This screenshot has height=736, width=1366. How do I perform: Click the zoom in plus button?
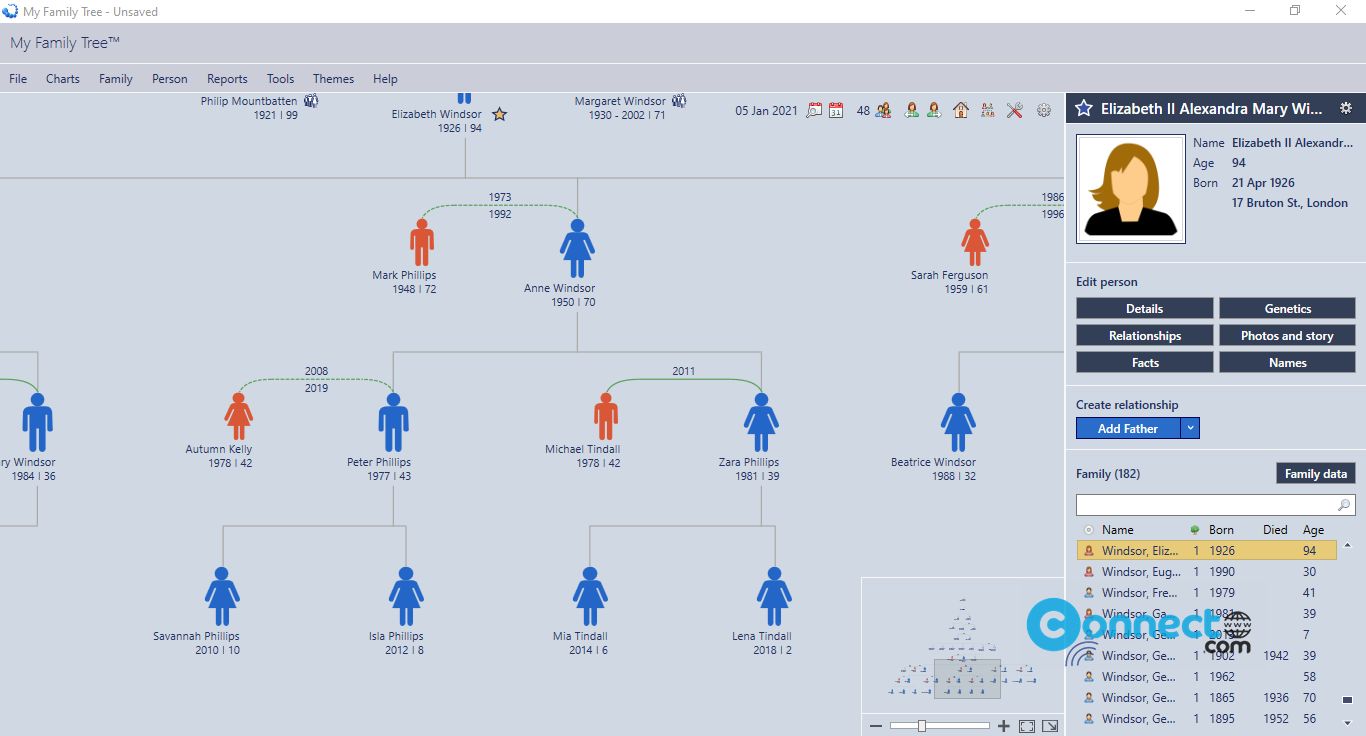coord(1004,726)
